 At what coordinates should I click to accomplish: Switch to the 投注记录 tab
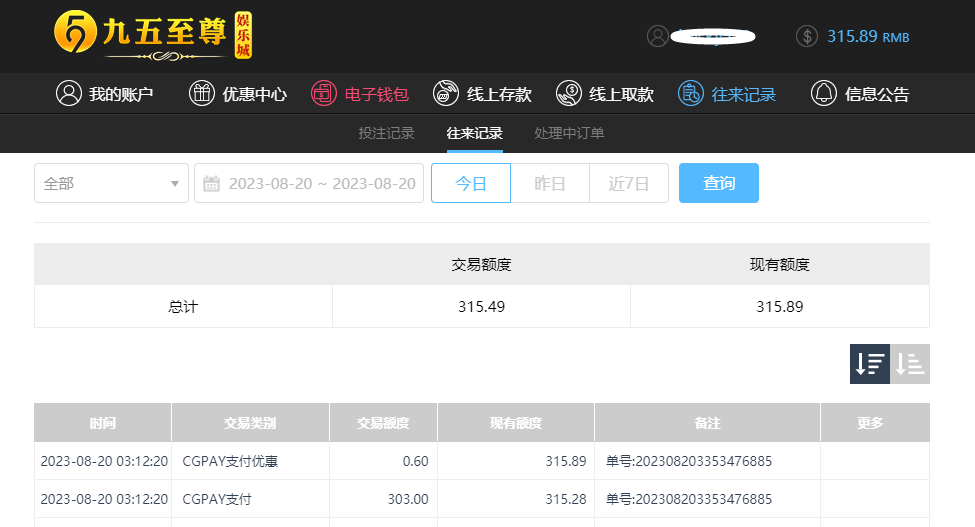click(386, 133)
